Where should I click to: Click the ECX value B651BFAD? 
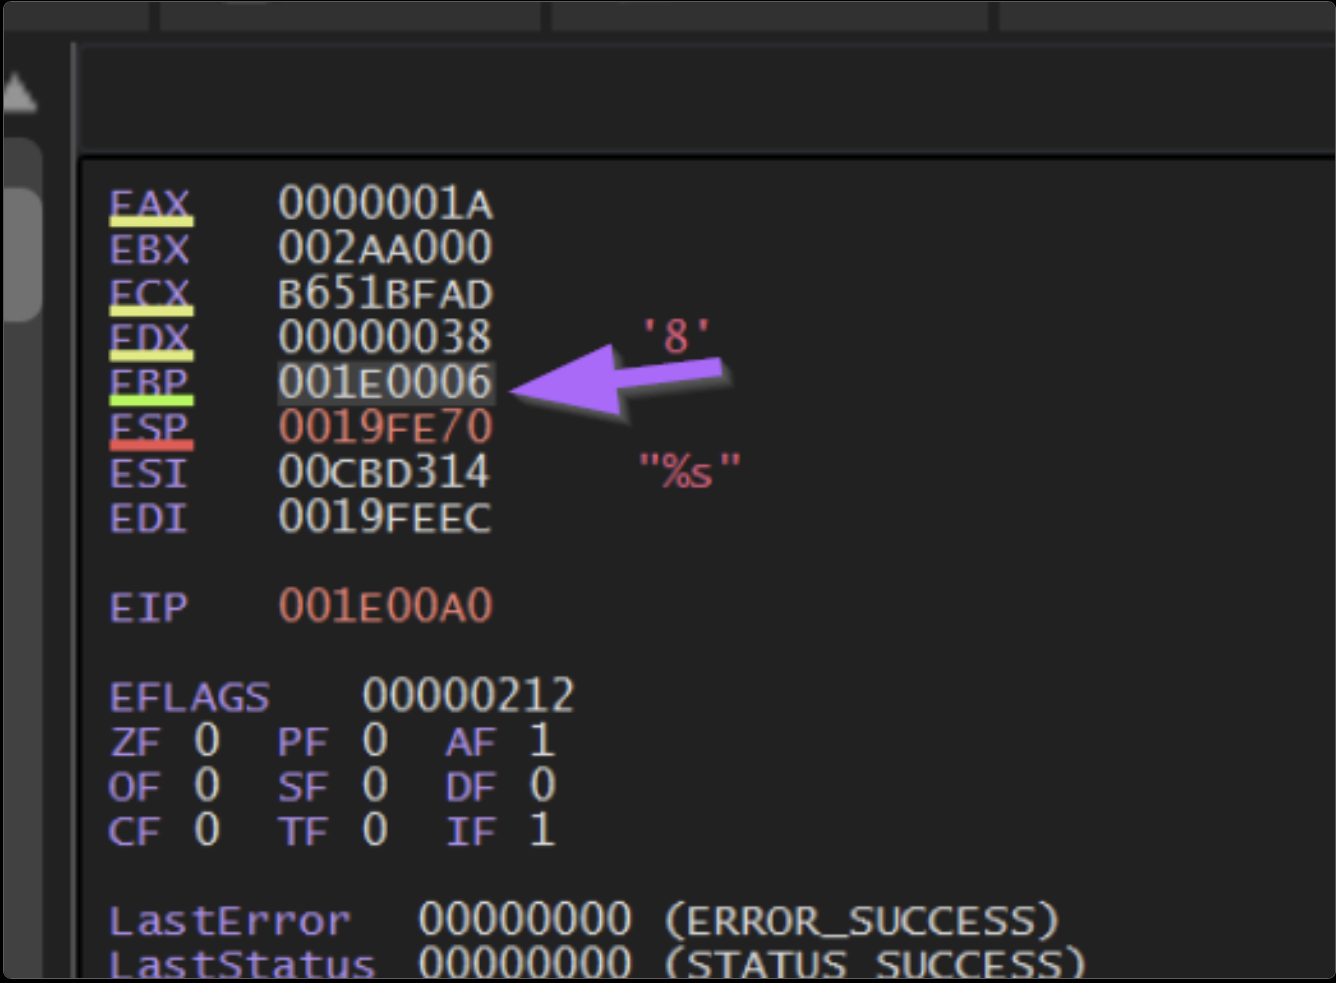(x=385, y=294)
